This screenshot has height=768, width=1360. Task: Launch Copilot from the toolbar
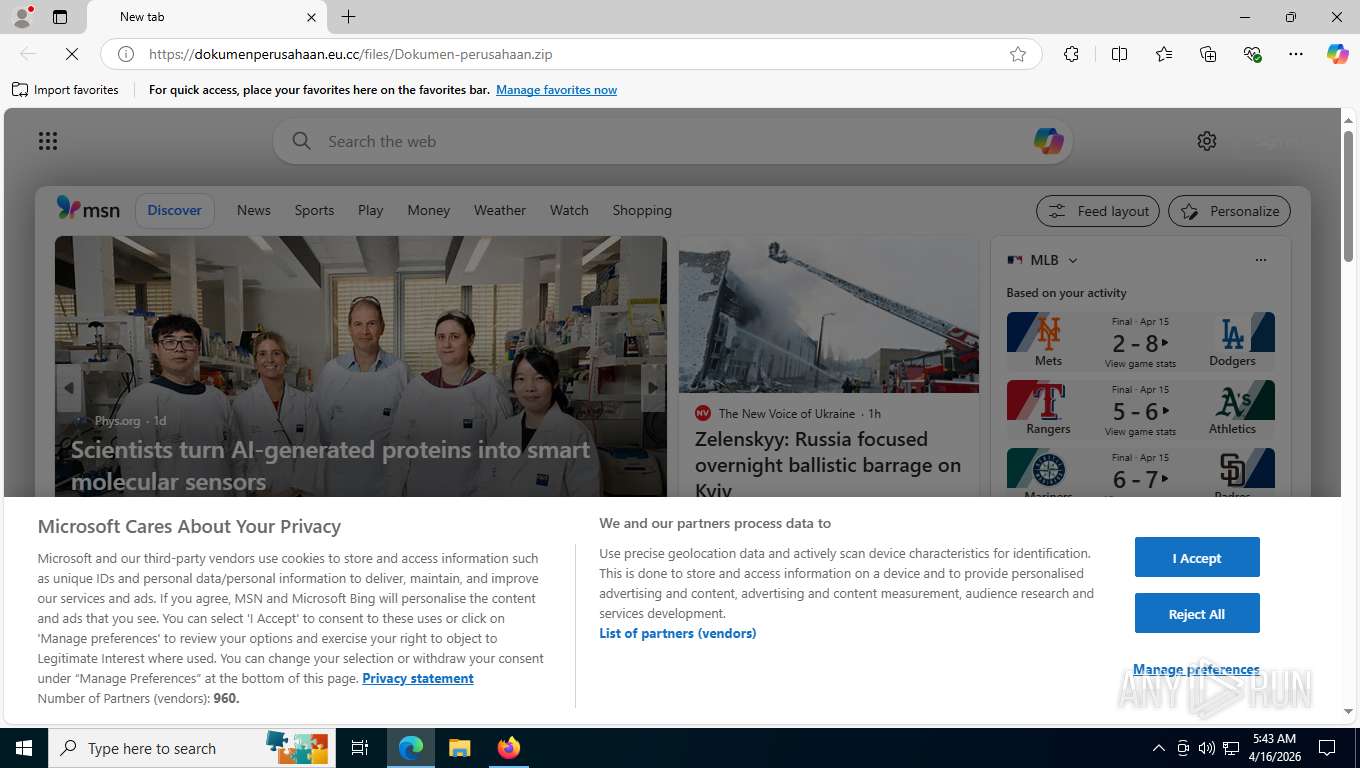(1338, 54)
